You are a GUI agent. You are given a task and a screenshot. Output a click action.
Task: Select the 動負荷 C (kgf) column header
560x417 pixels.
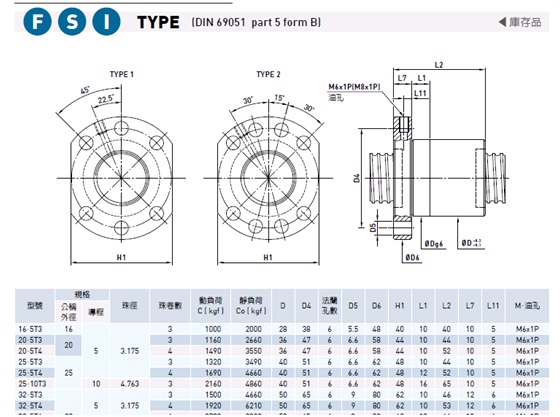tap(211, 306)
